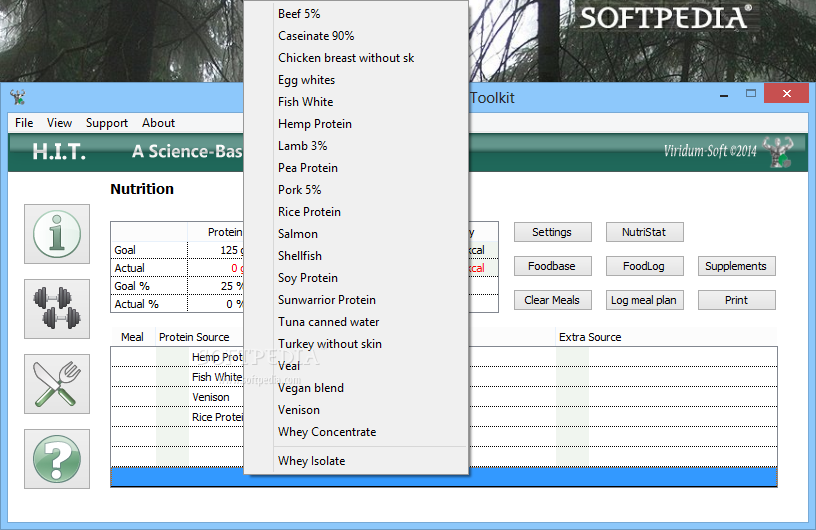This screenshot has width=816, height=530.
Task: Click Clear Meals button
Action: click(552, 300)
